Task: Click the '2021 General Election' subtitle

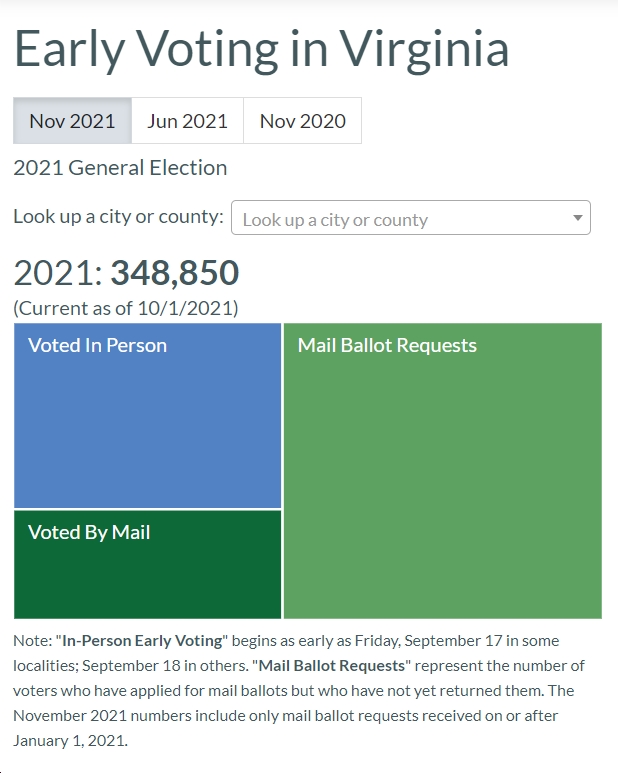Action: pos(120,168)
